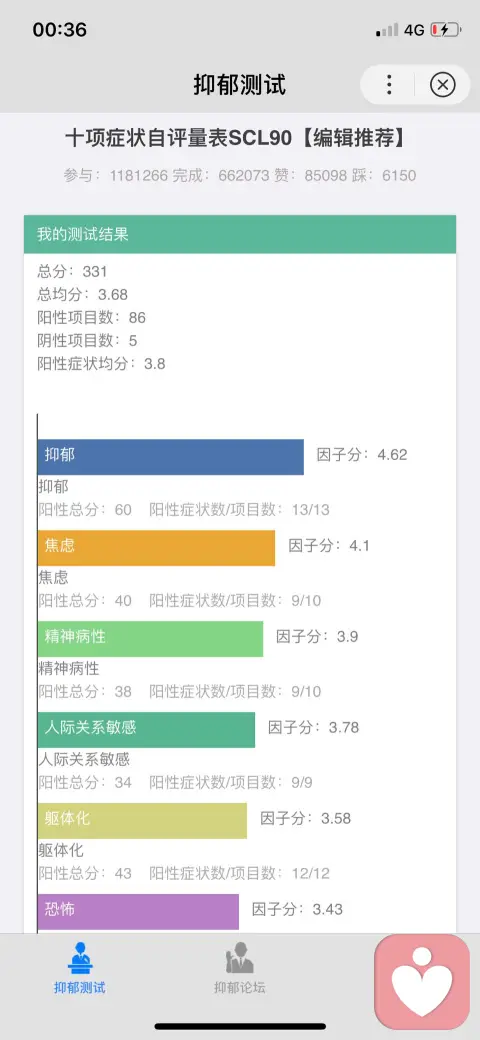Select the 抑郁测试 tab label

80,987
